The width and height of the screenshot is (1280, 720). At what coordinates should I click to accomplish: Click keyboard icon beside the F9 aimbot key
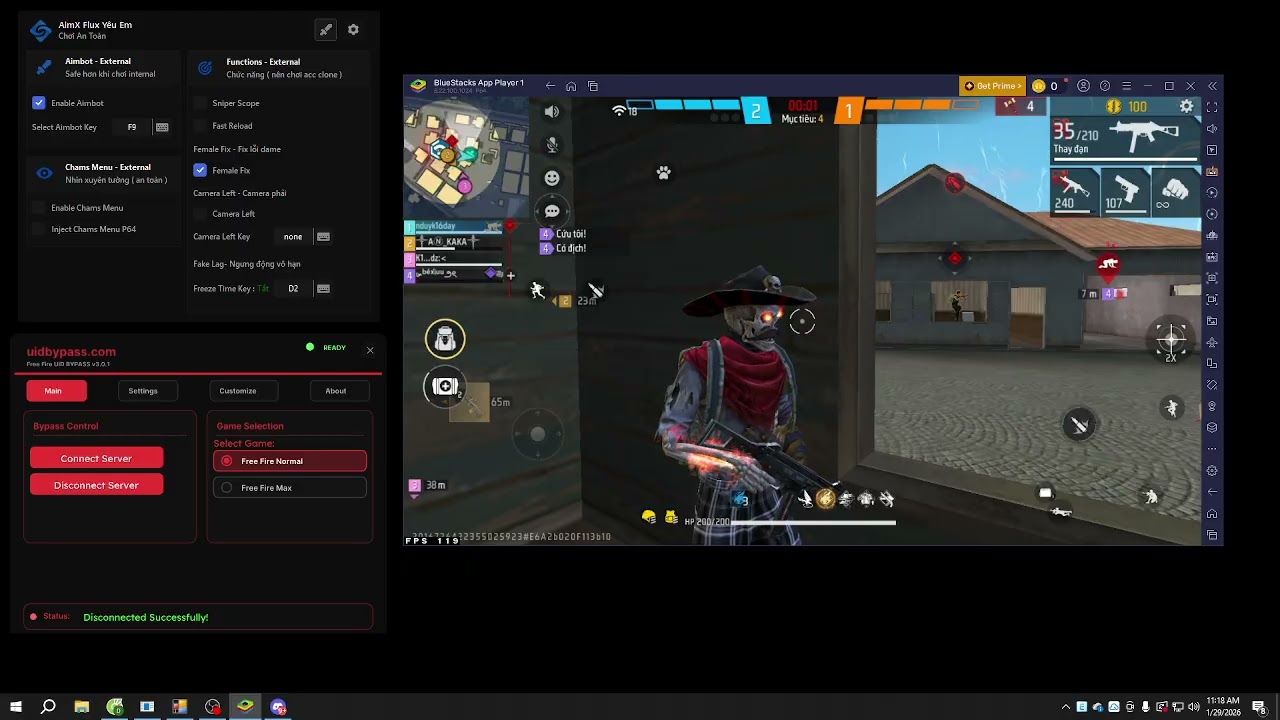click(x=162, y=127)
